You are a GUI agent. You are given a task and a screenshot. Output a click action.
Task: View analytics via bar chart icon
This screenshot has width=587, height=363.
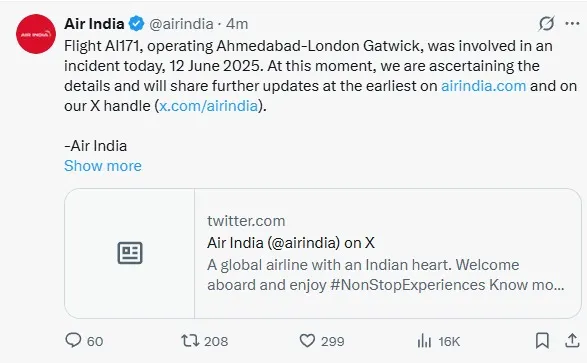click(x=424, y=341)
